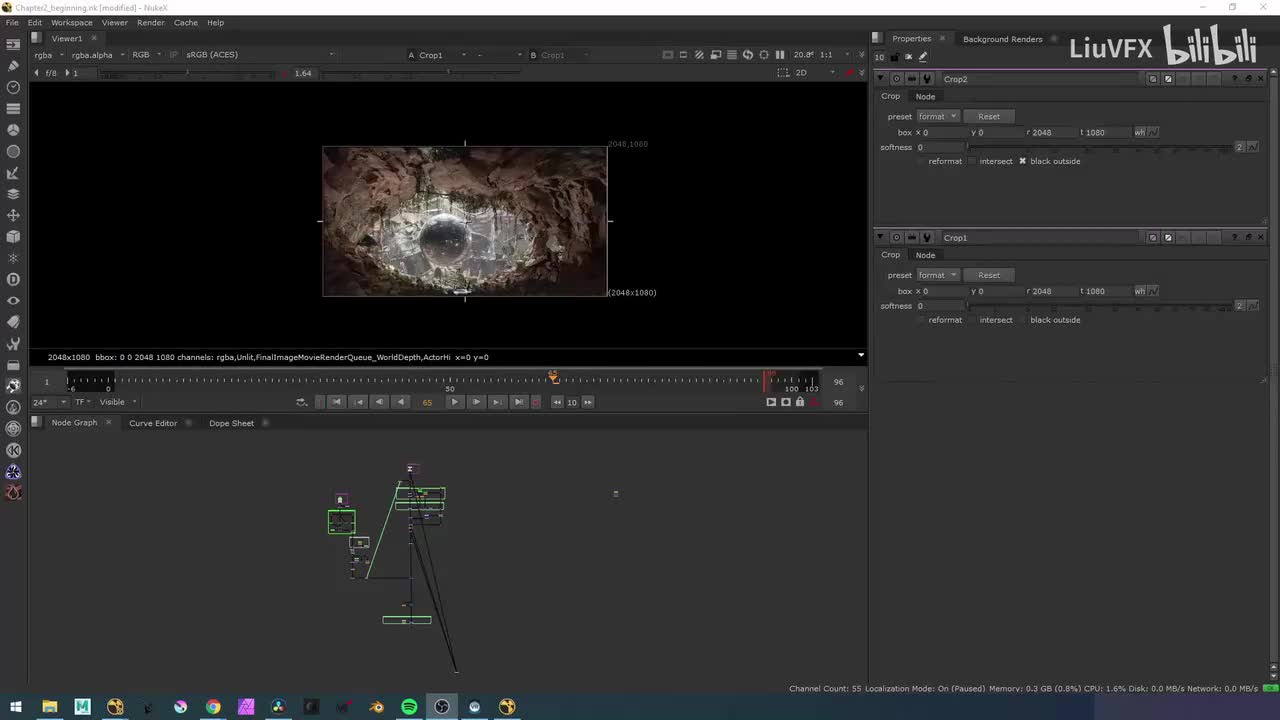Viewport: 1280px width, 720px height.
Task: Open Spotify from the taskbar
Action: click(409, 707)
